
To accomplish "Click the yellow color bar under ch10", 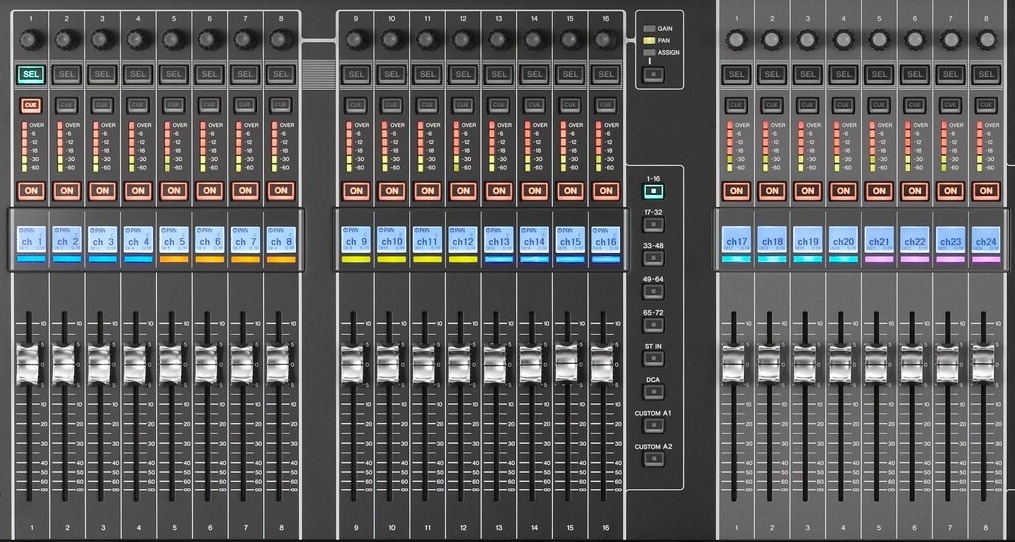I will point(392,259).
